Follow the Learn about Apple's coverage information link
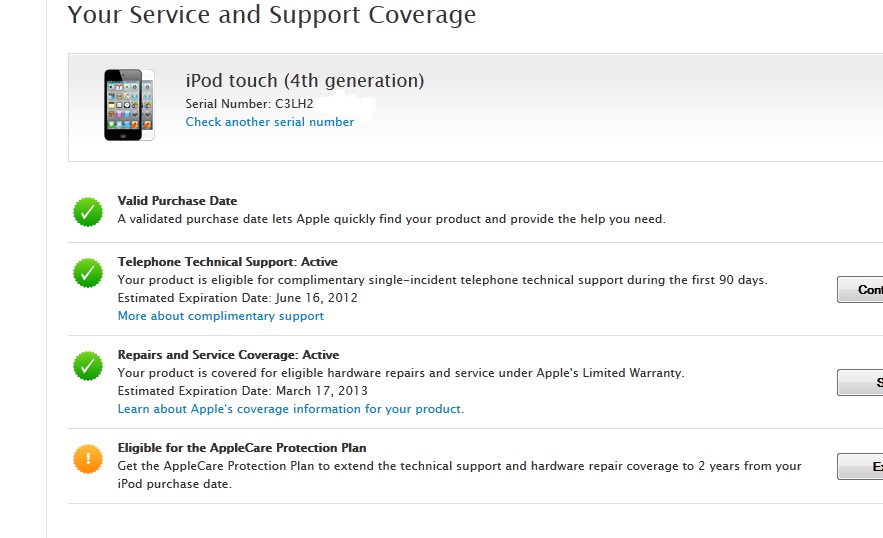Viewport: 883px width, 538px height. tap(290, 409)
